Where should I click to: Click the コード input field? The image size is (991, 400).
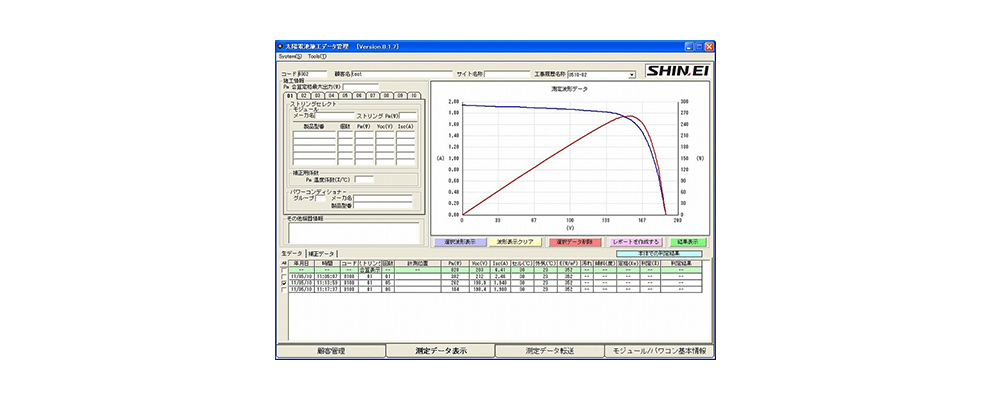(x=312, y=74)
